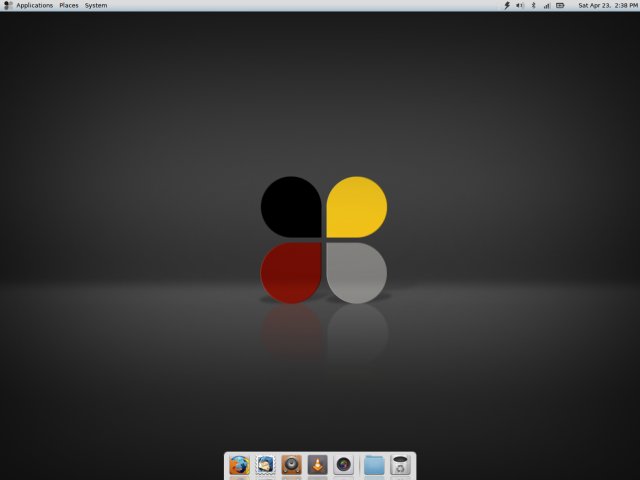The height and width of the screenshot is (480, 640).
Task: Open the Places menu
Action: [x=69, y=5]
